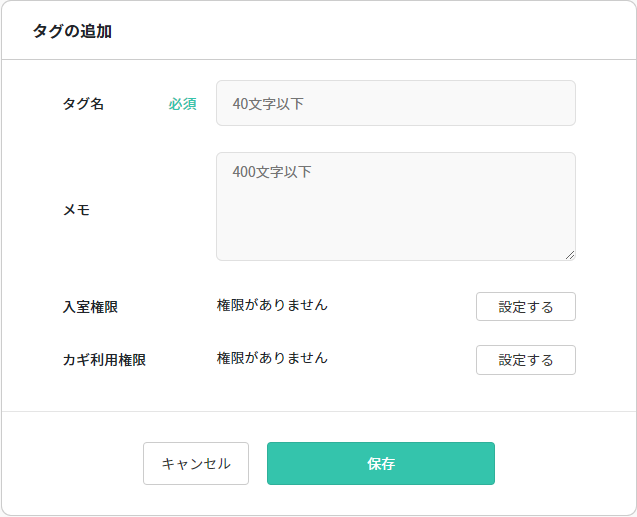Click the 40文字以下 placeholder text
This screenshot has height=517, width=637.
pyautogui.click(x=268, y=103)
